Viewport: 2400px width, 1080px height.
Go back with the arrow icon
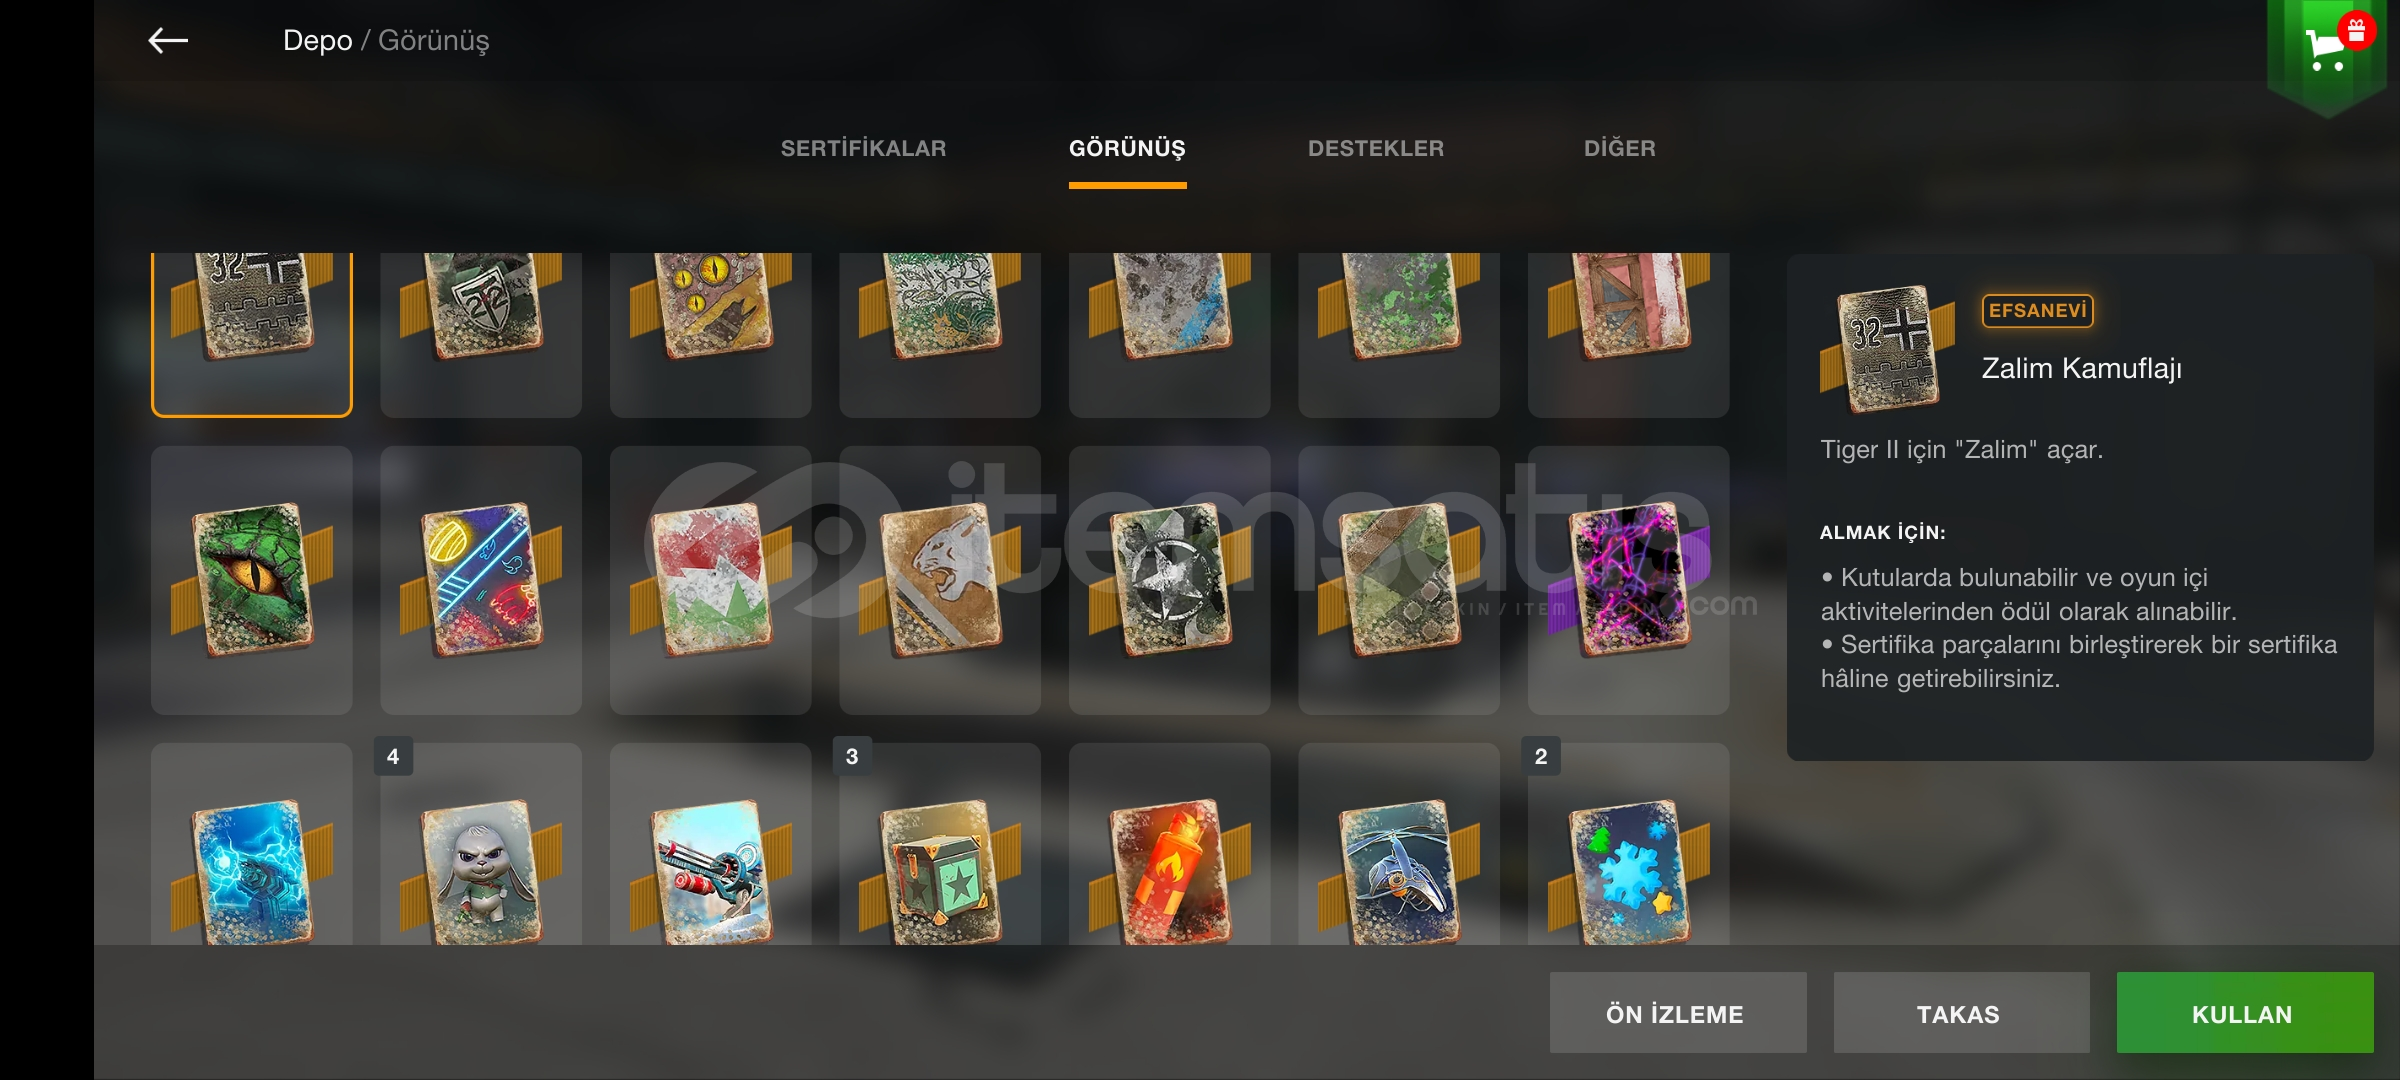point(168,41)
